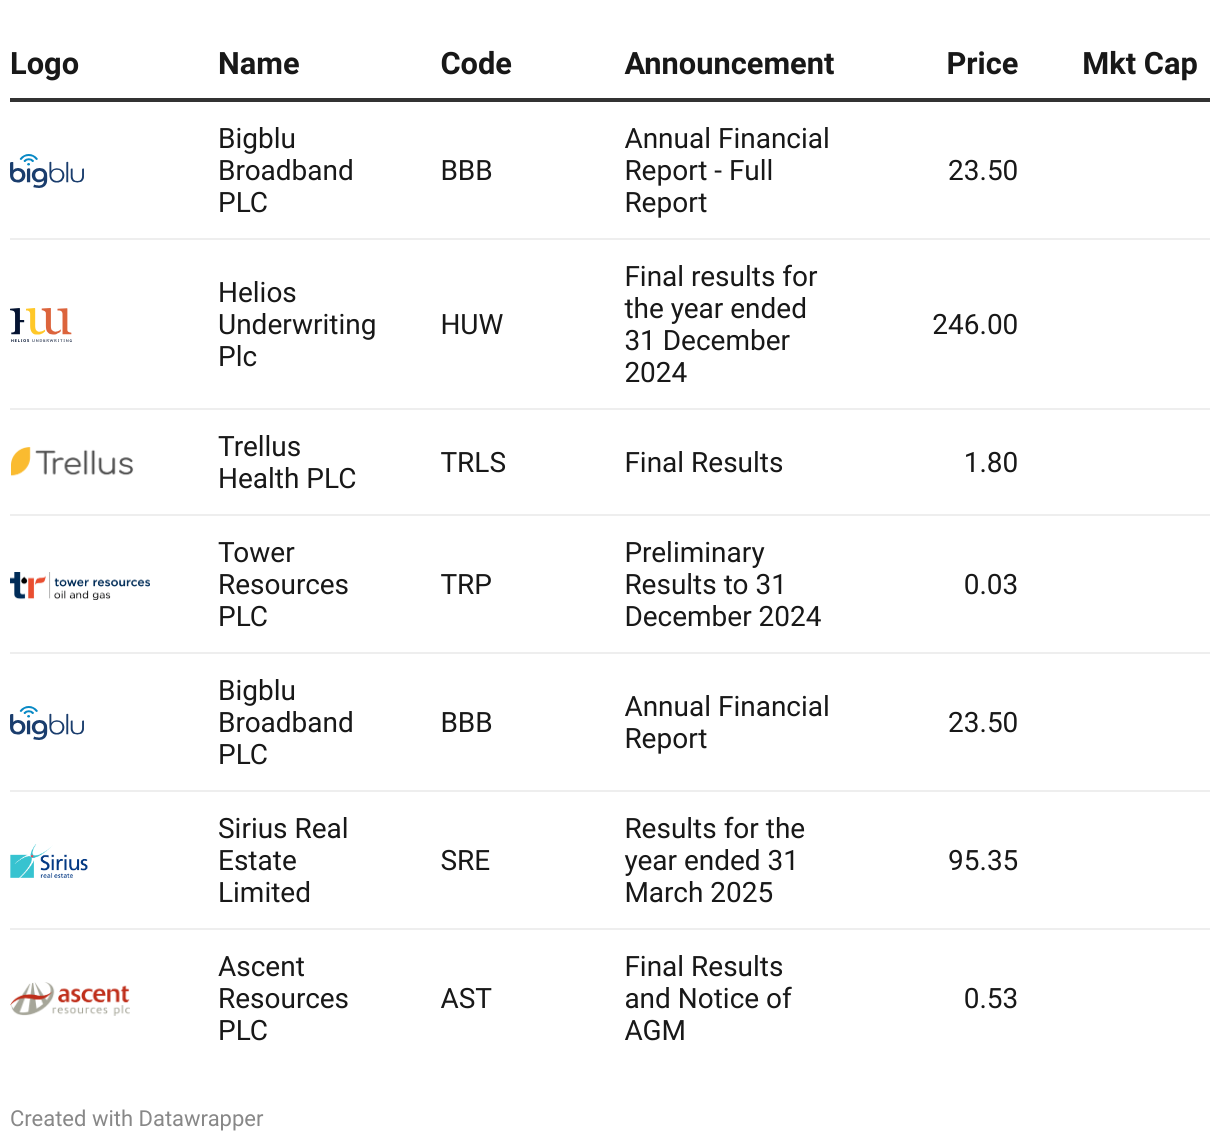
Task: Open the Created with Datawrapper link
Action: (137, 1118)
